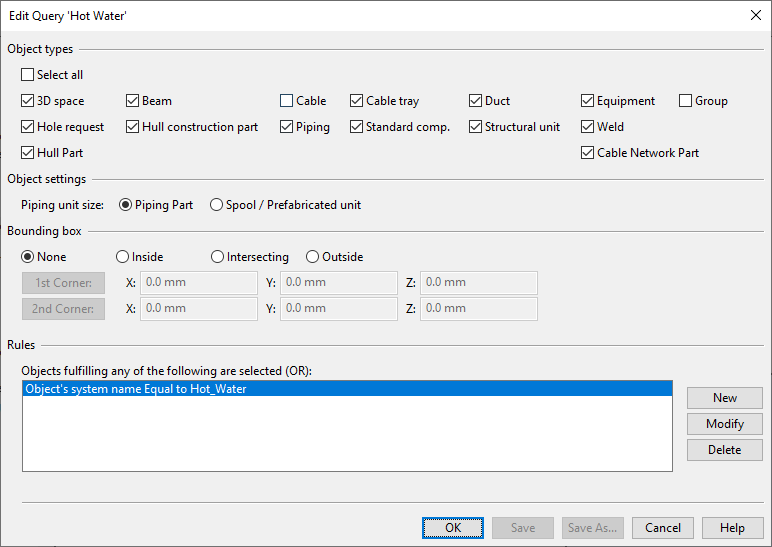Cancel editing the Hot Water query

coord(663,528)
